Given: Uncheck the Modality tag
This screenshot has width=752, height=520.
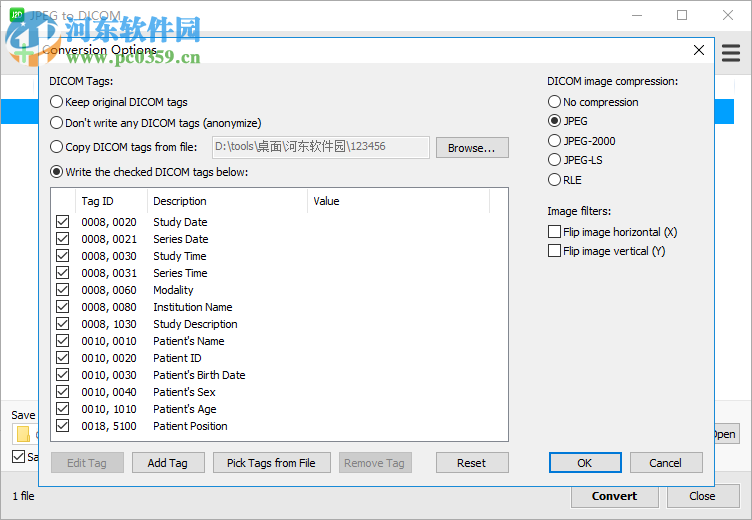Looking at the screenshot, I should click(62, 290).
